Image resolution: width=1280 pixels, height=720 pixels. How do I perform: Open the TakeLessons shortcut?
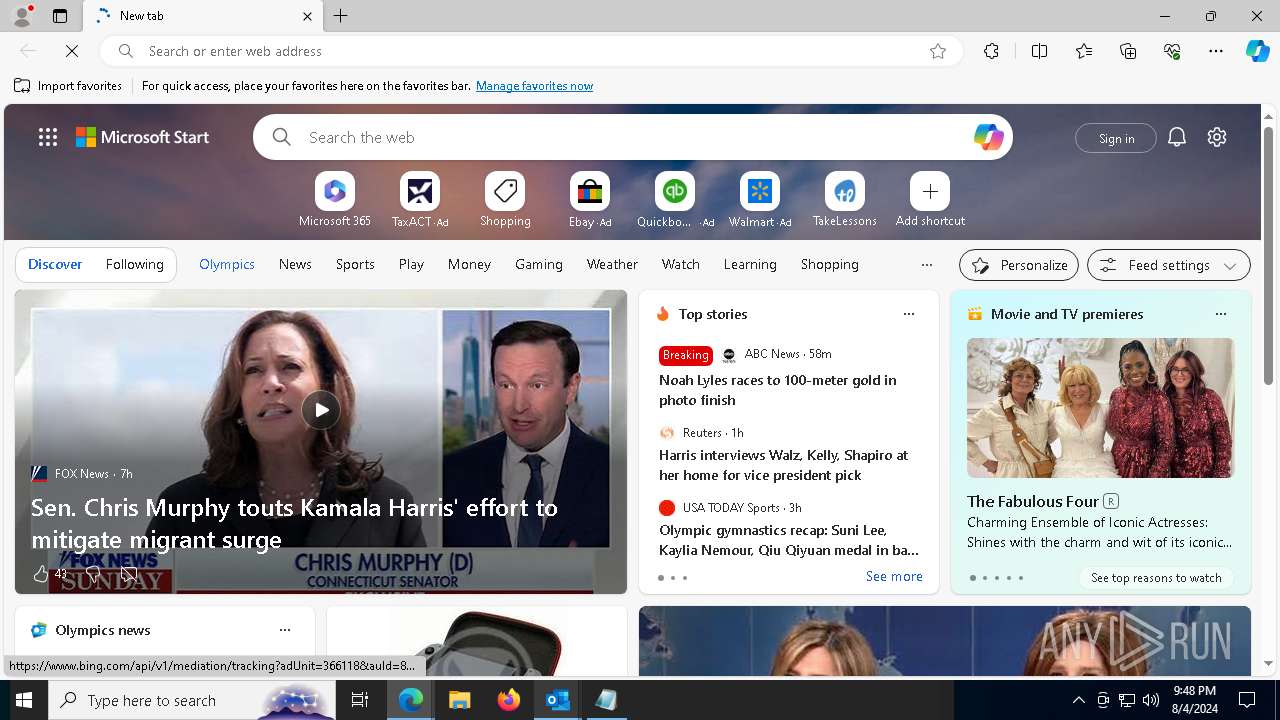845,191
